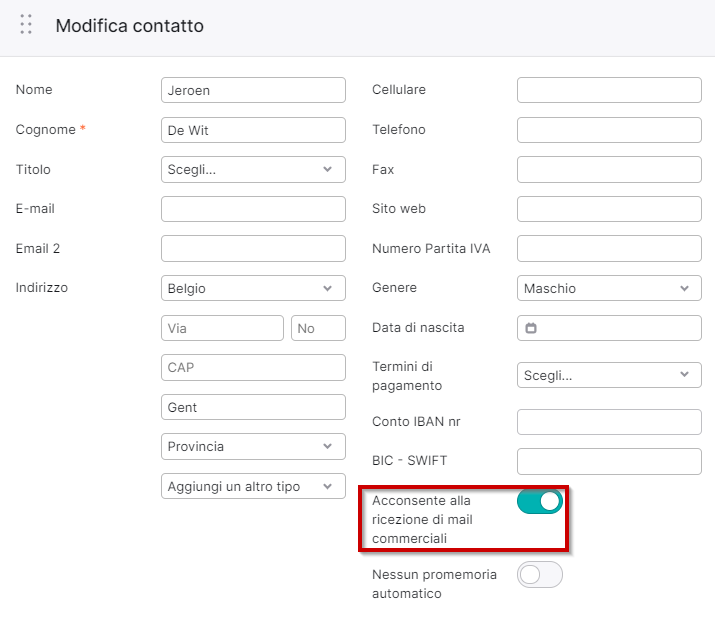Open the Titolo dropdown
715x621 pixels.
coord(253,170)
